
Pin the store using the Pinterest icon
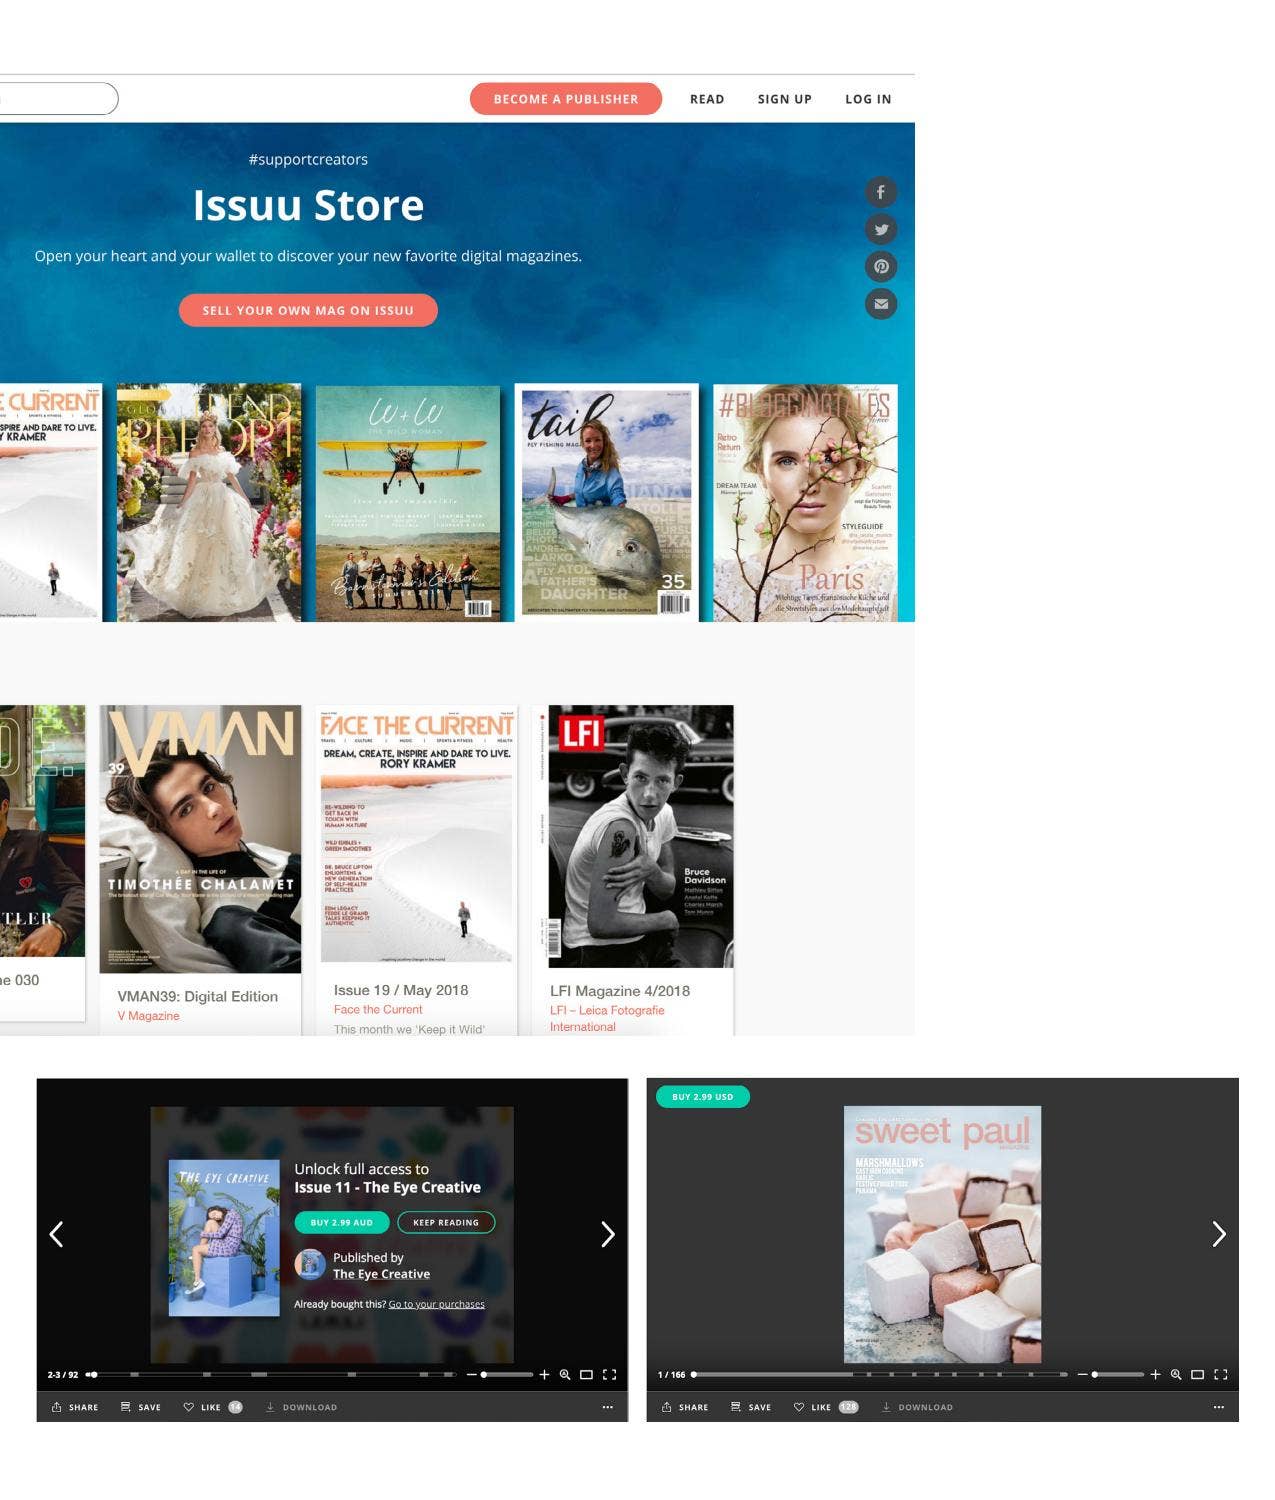(881, 266)
